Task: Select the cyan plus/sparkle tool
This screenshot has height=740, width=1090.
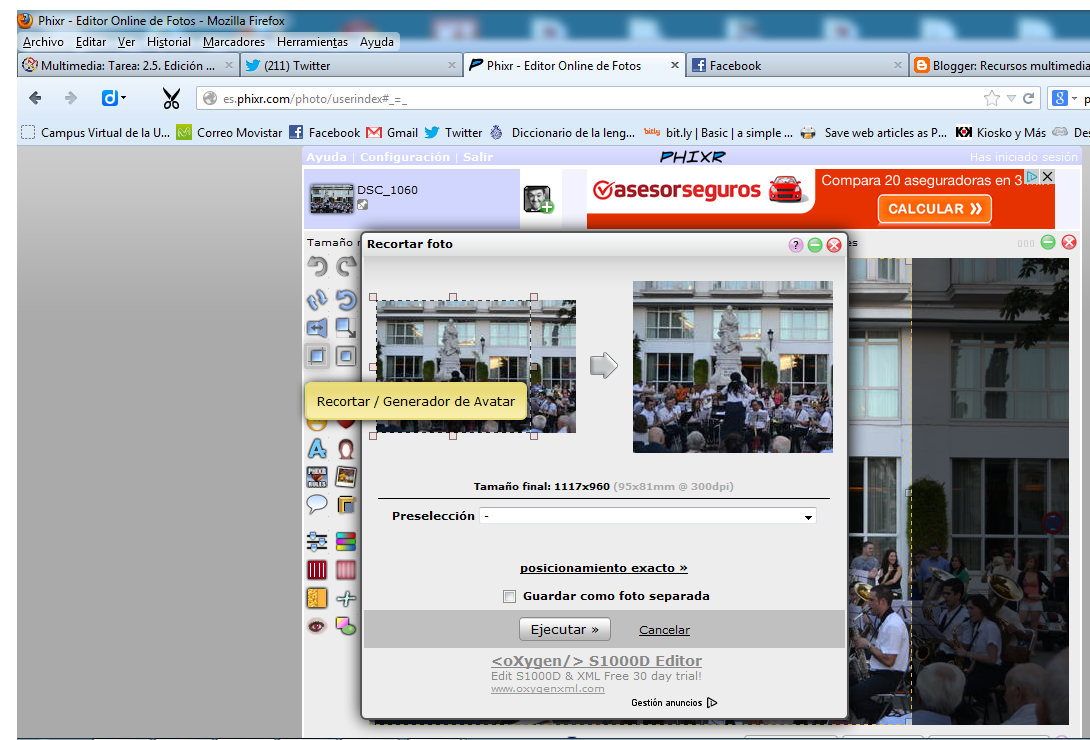Action: tap(345, 598)
